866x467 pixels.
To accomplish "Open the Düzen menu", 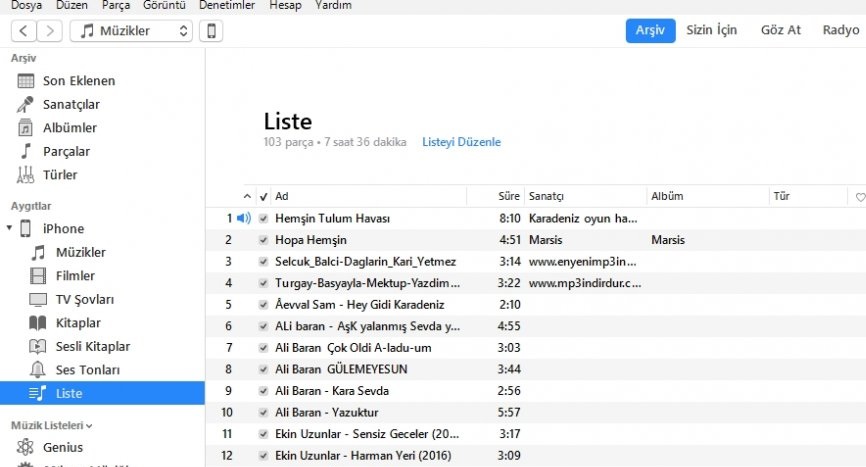I will coord(72,6).
